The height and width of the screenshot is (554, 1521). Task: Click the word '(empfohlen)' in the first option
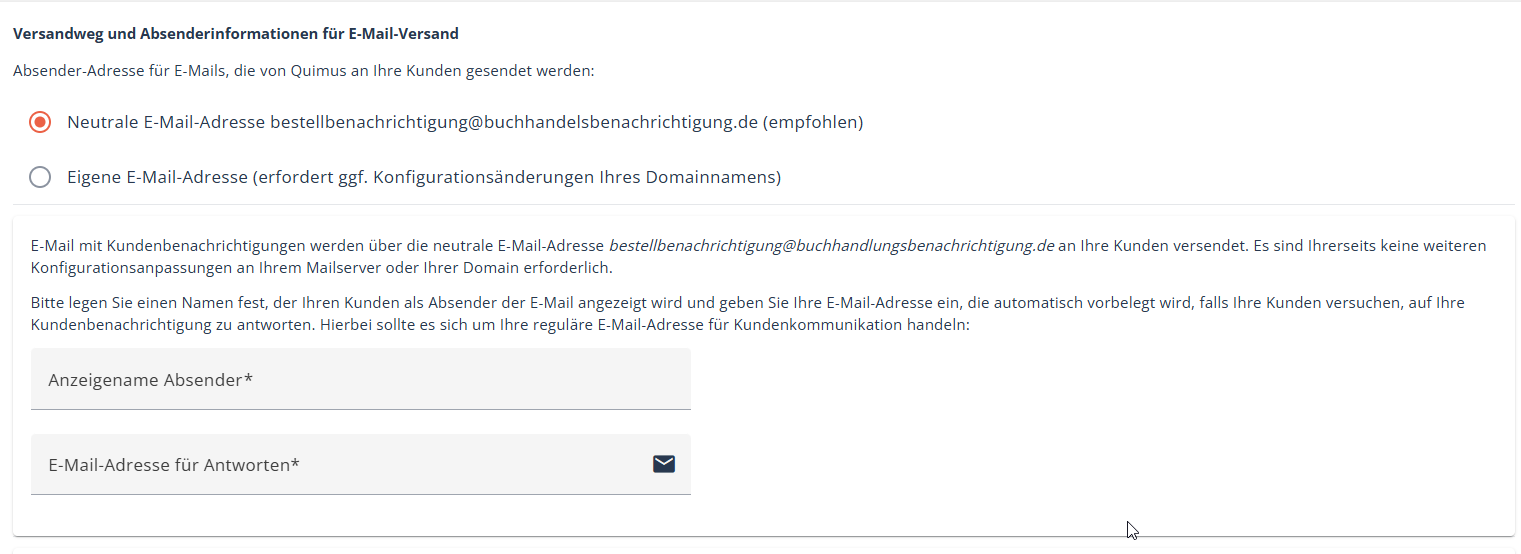[x=813, y=122]
